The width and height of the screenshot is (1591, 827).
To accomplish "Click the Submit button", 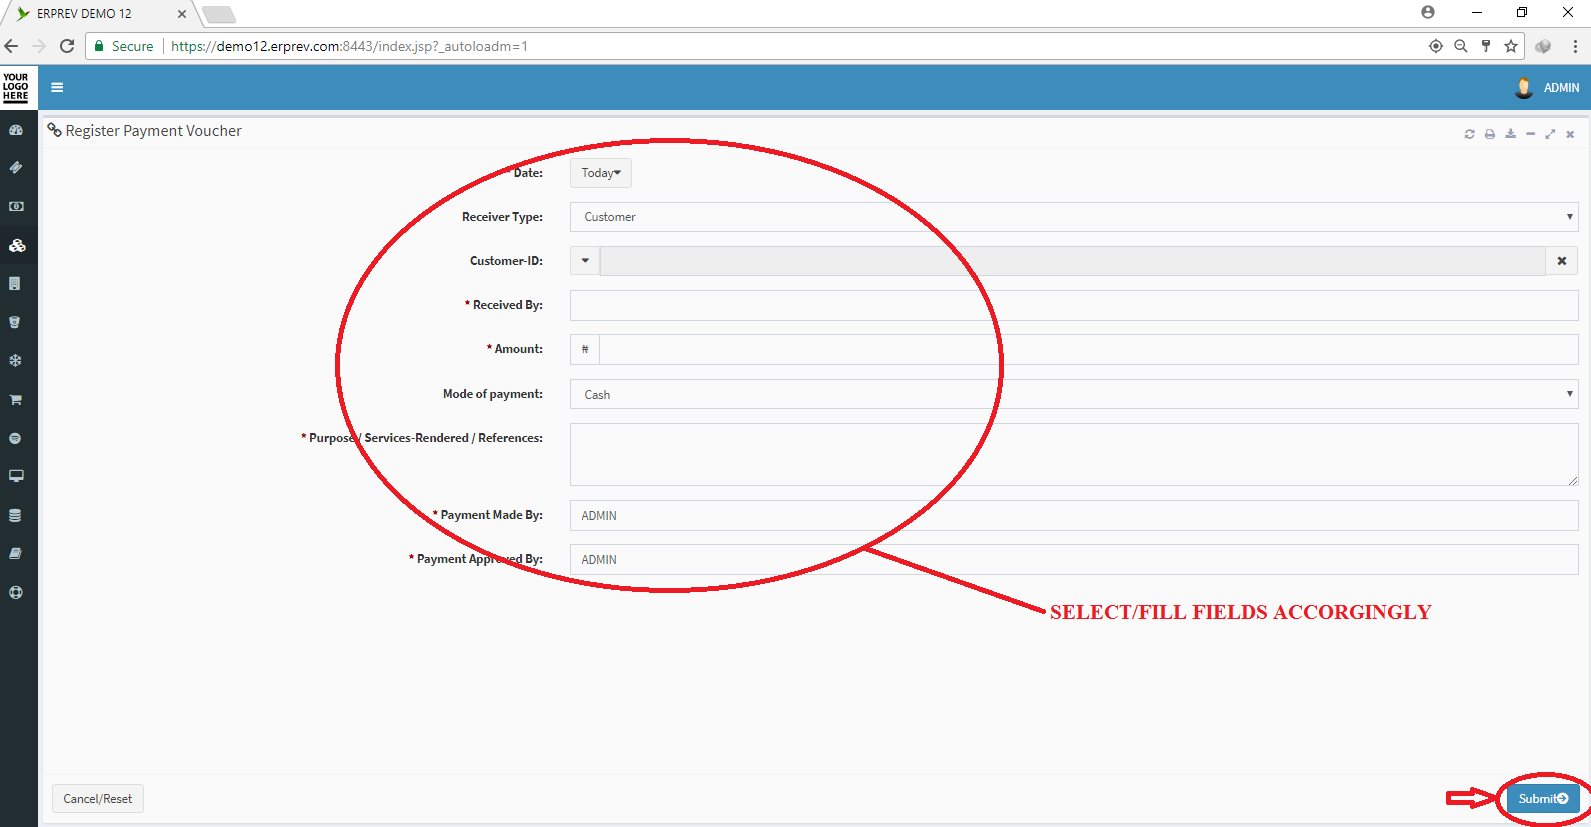I will [1543, 799].
